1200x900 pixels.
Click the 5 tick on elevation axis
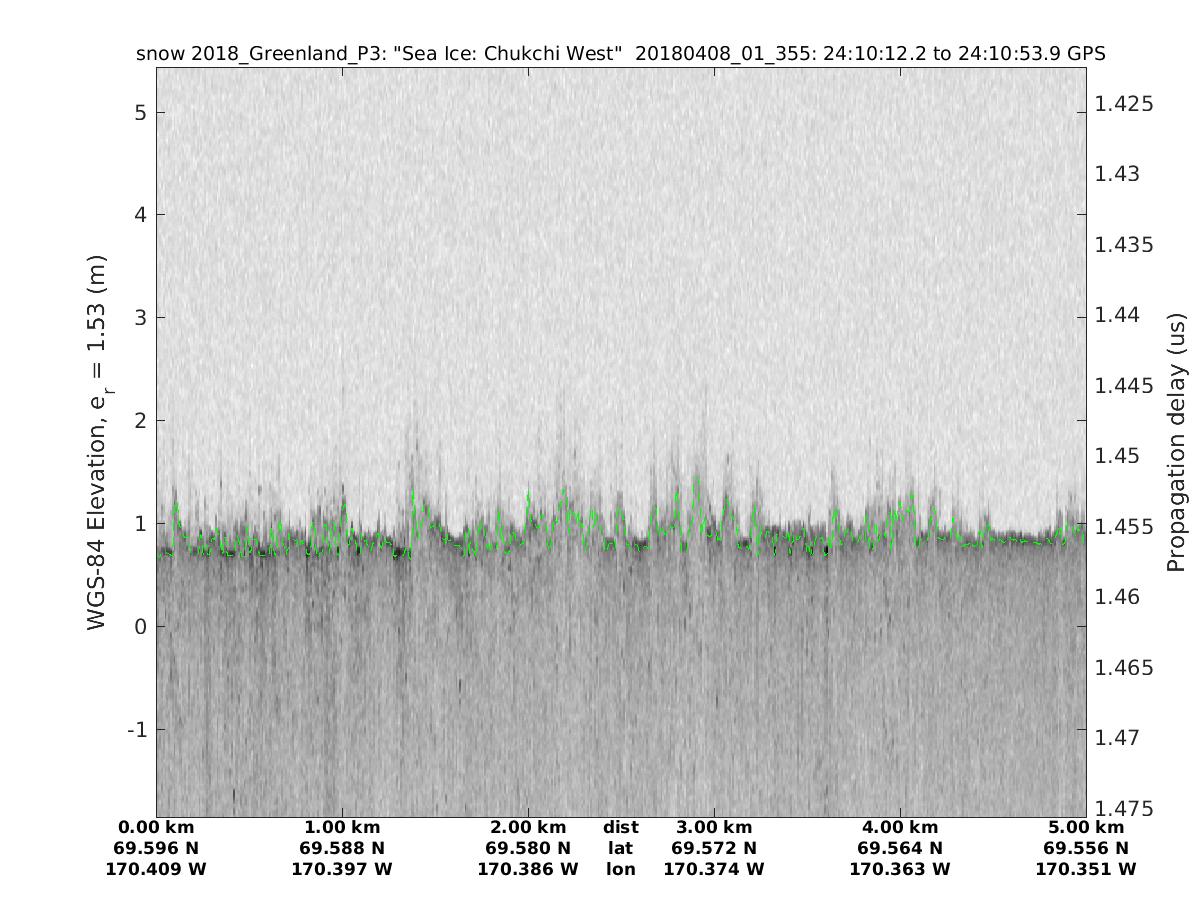(141, 112)
